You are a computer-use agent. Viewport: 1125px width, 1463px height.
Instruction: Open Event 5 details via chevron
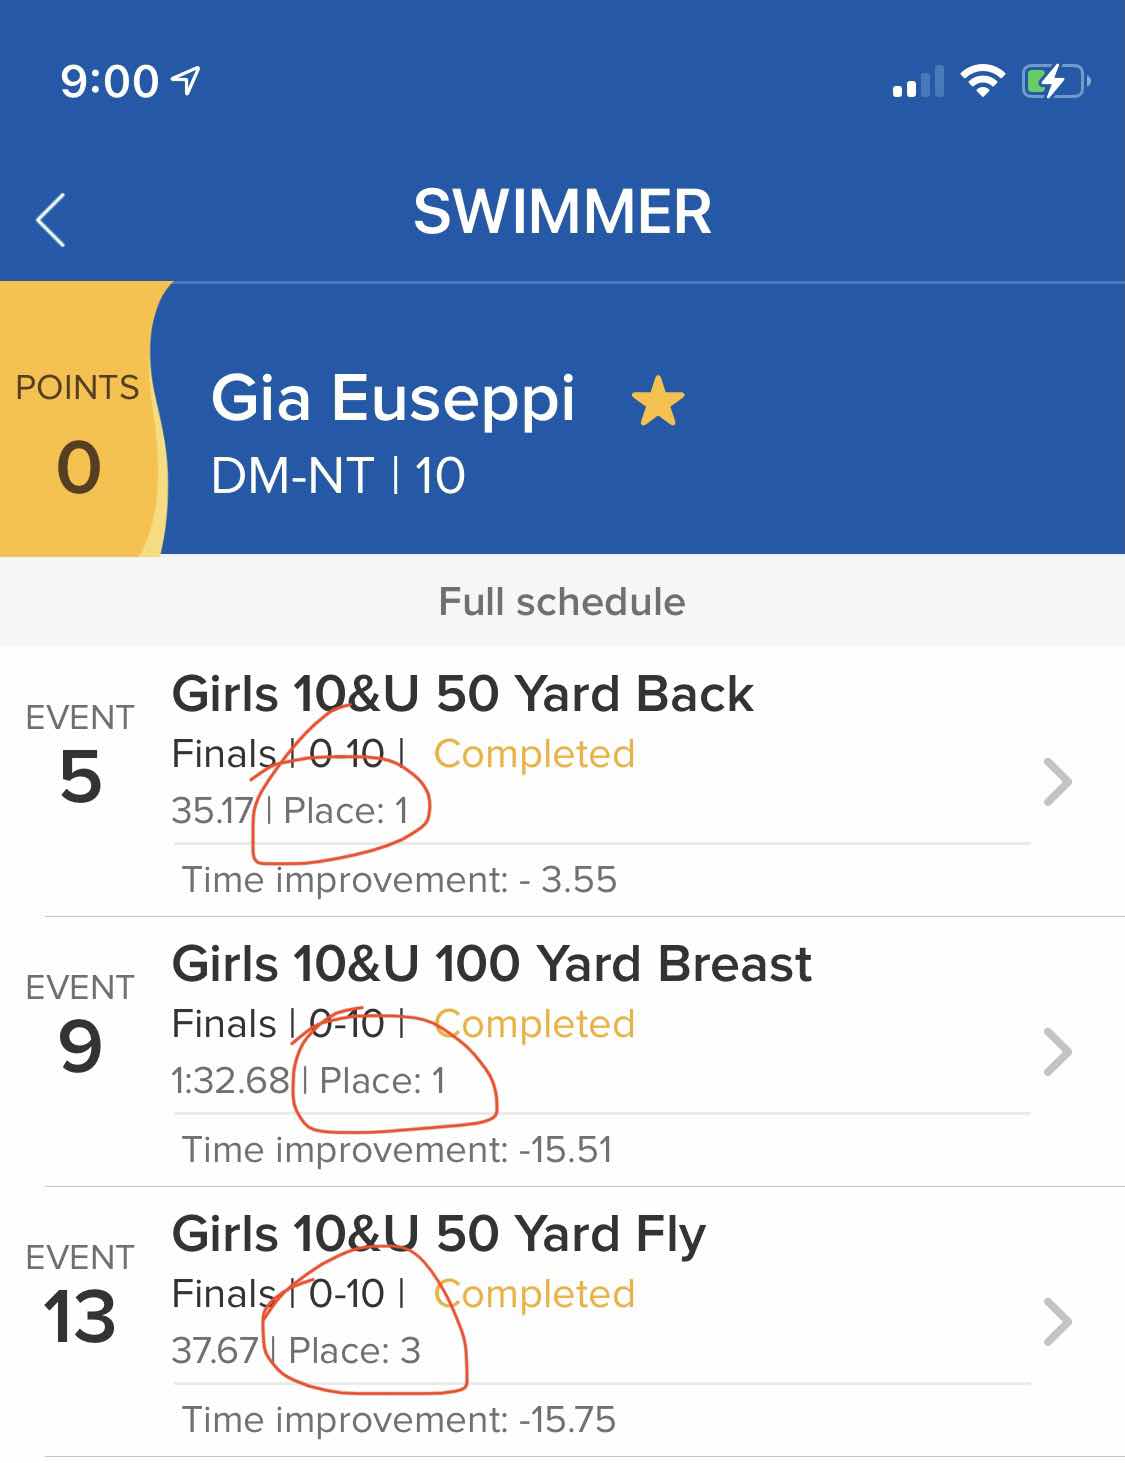tap(1057, 782)
